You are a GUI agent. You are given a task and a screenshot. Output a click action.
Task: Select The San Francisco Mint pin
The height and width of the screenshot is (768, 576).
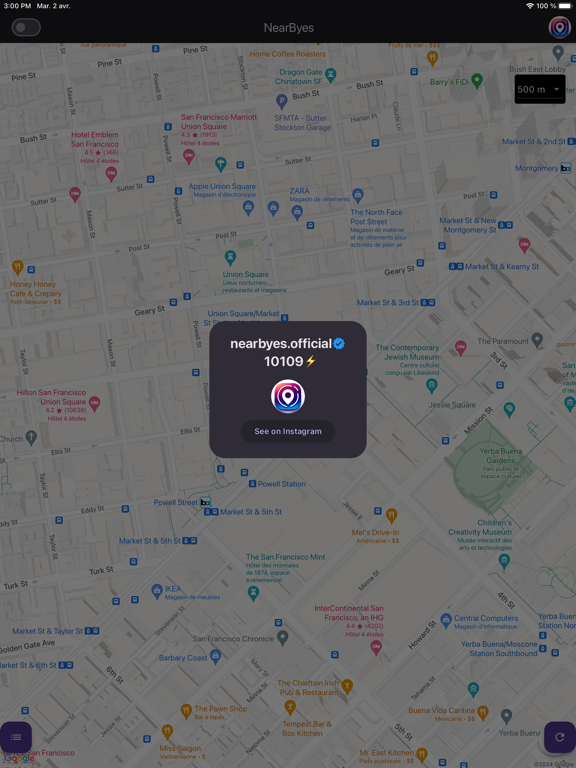(253, 594)
